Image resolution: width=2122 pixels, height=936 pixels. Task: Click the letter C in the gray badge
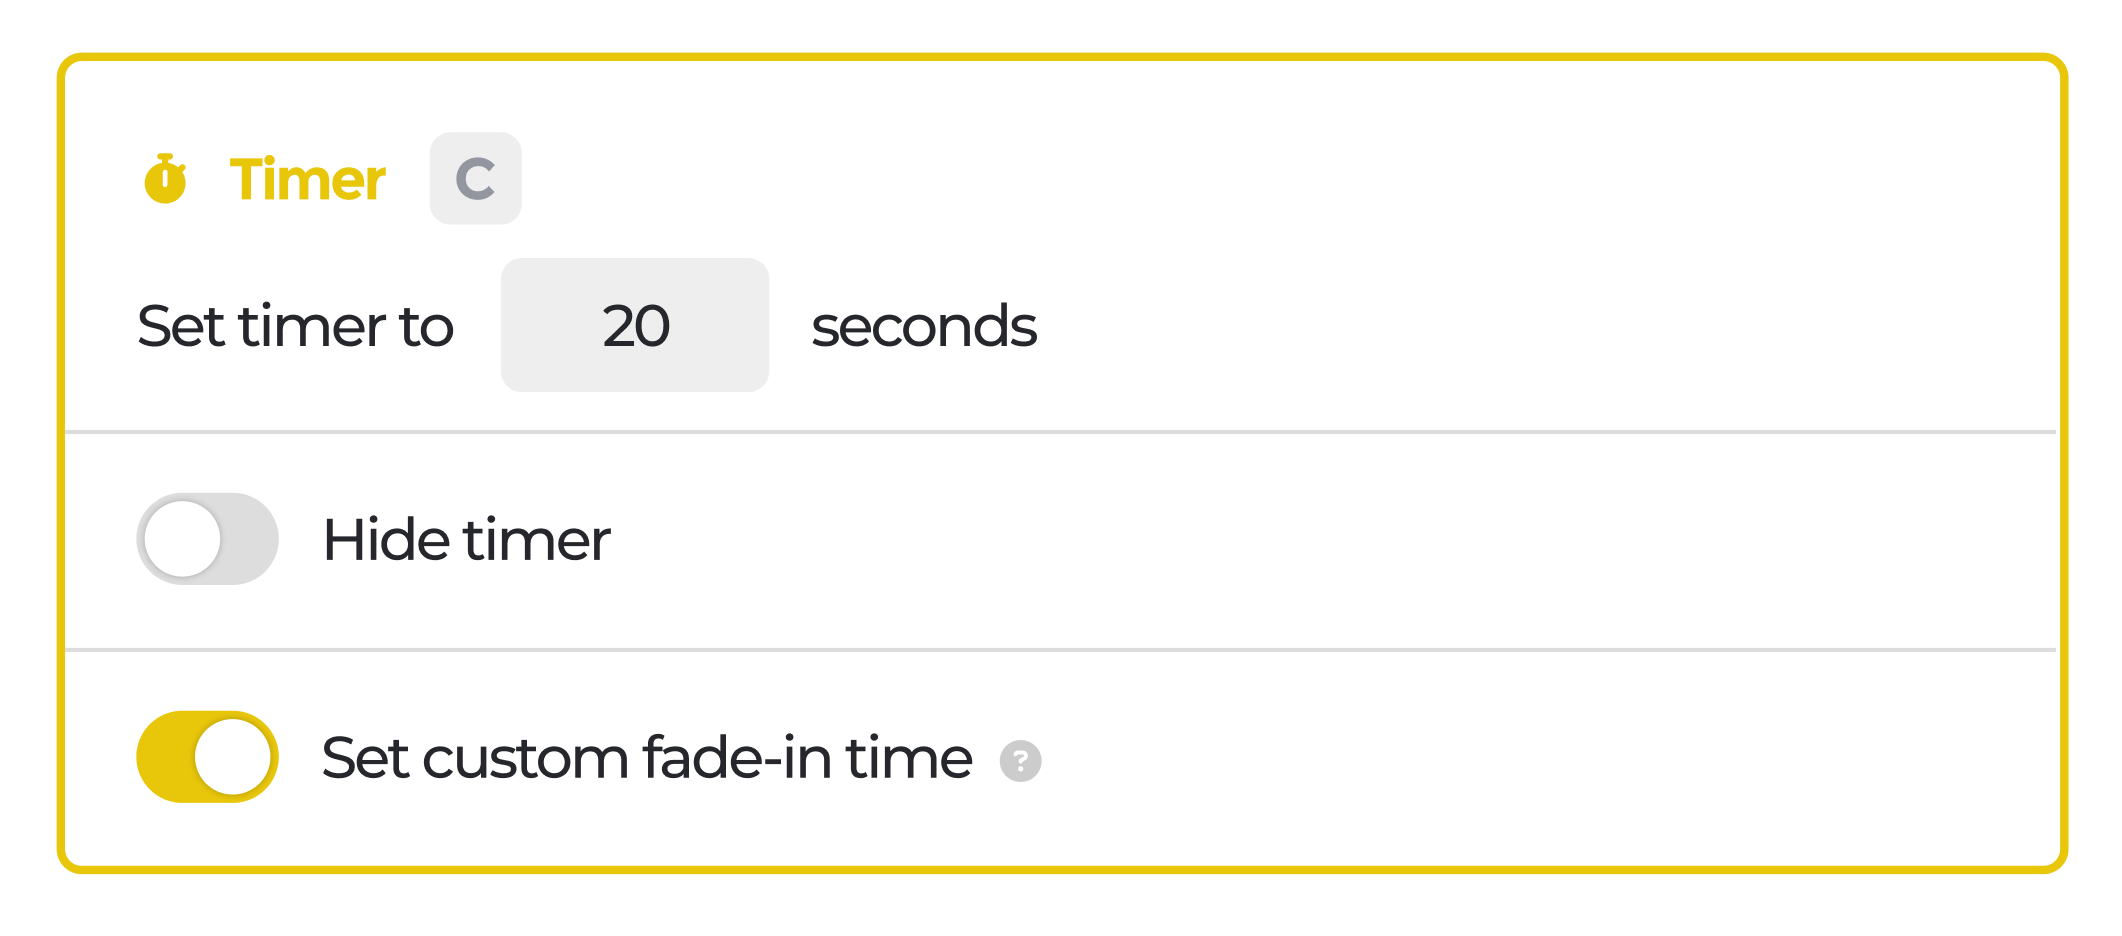click(x=475, y=179)
